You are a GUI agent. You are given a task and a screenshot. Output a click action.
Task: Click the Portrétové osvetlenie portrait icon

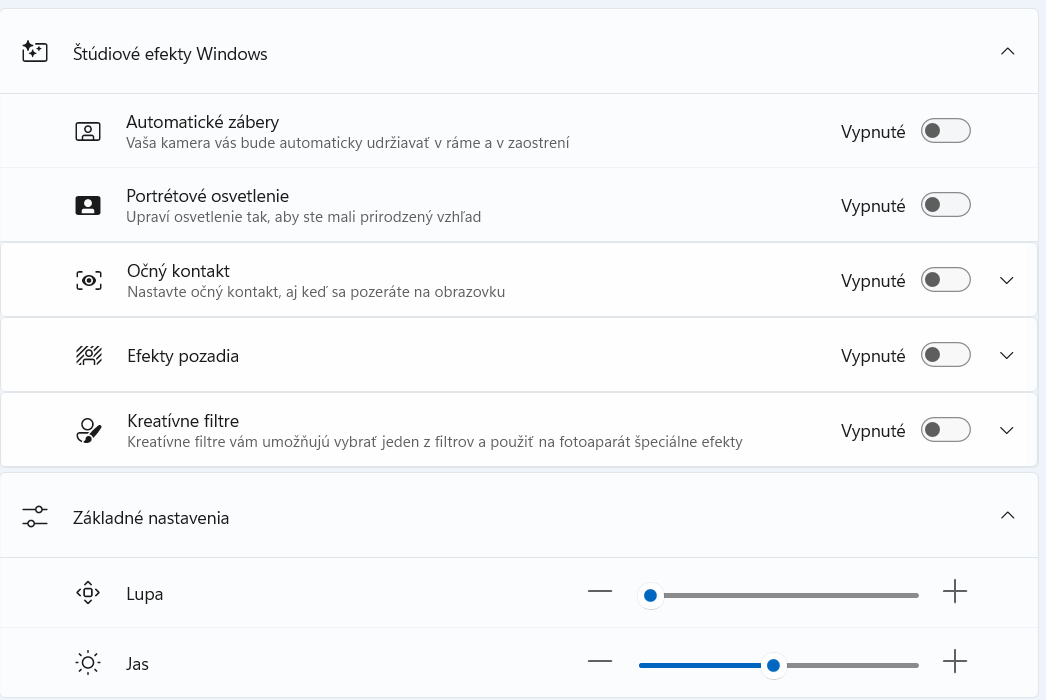click(88, 206)
